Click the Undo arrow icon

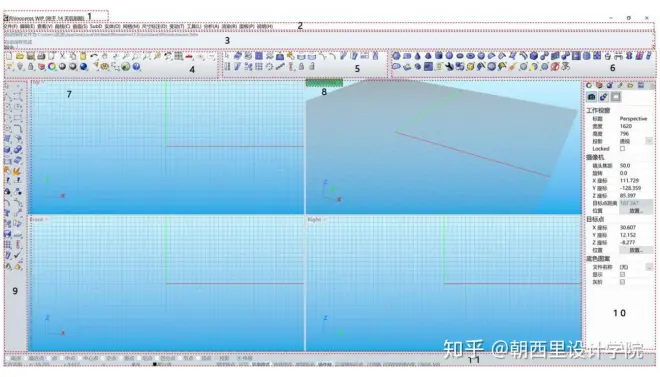tap(94, 56)
